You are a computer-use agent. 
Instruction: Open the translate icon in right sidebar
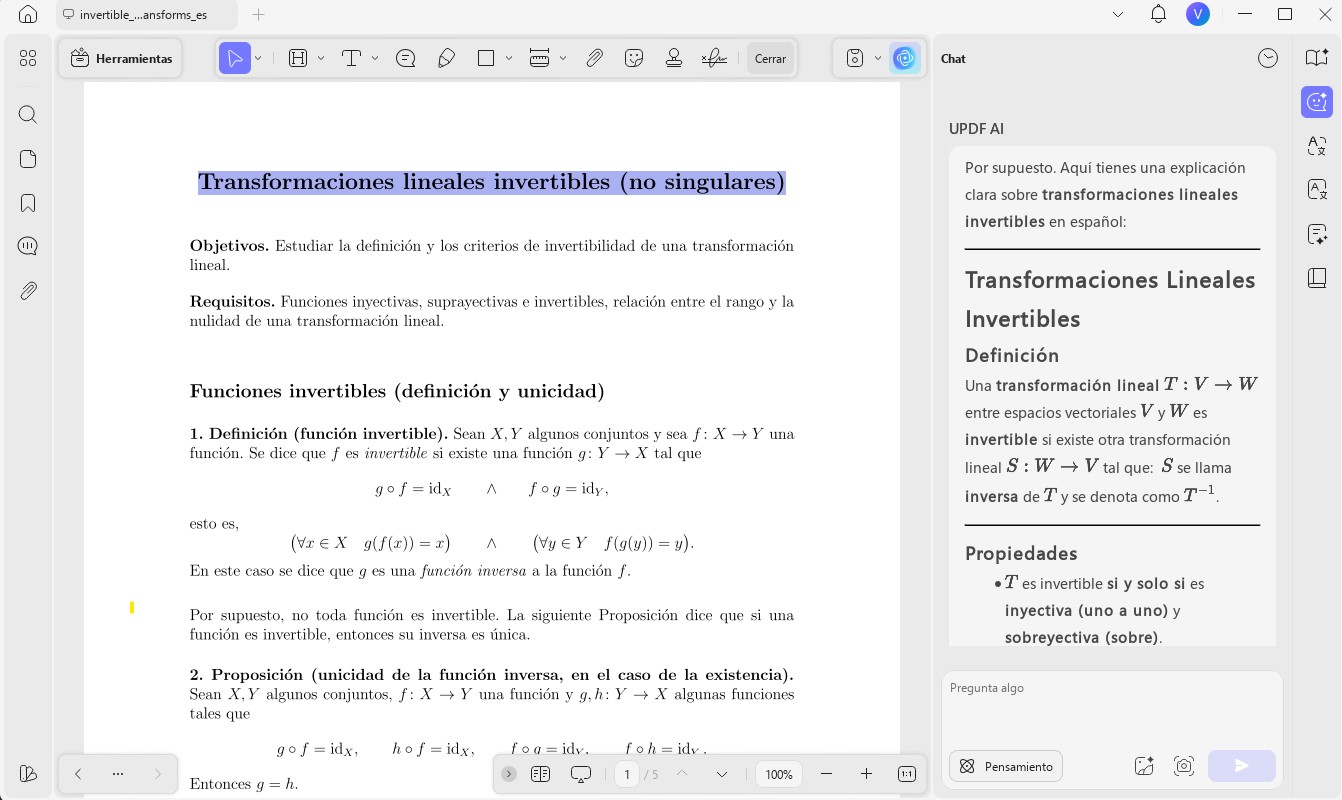point(1317,146)
